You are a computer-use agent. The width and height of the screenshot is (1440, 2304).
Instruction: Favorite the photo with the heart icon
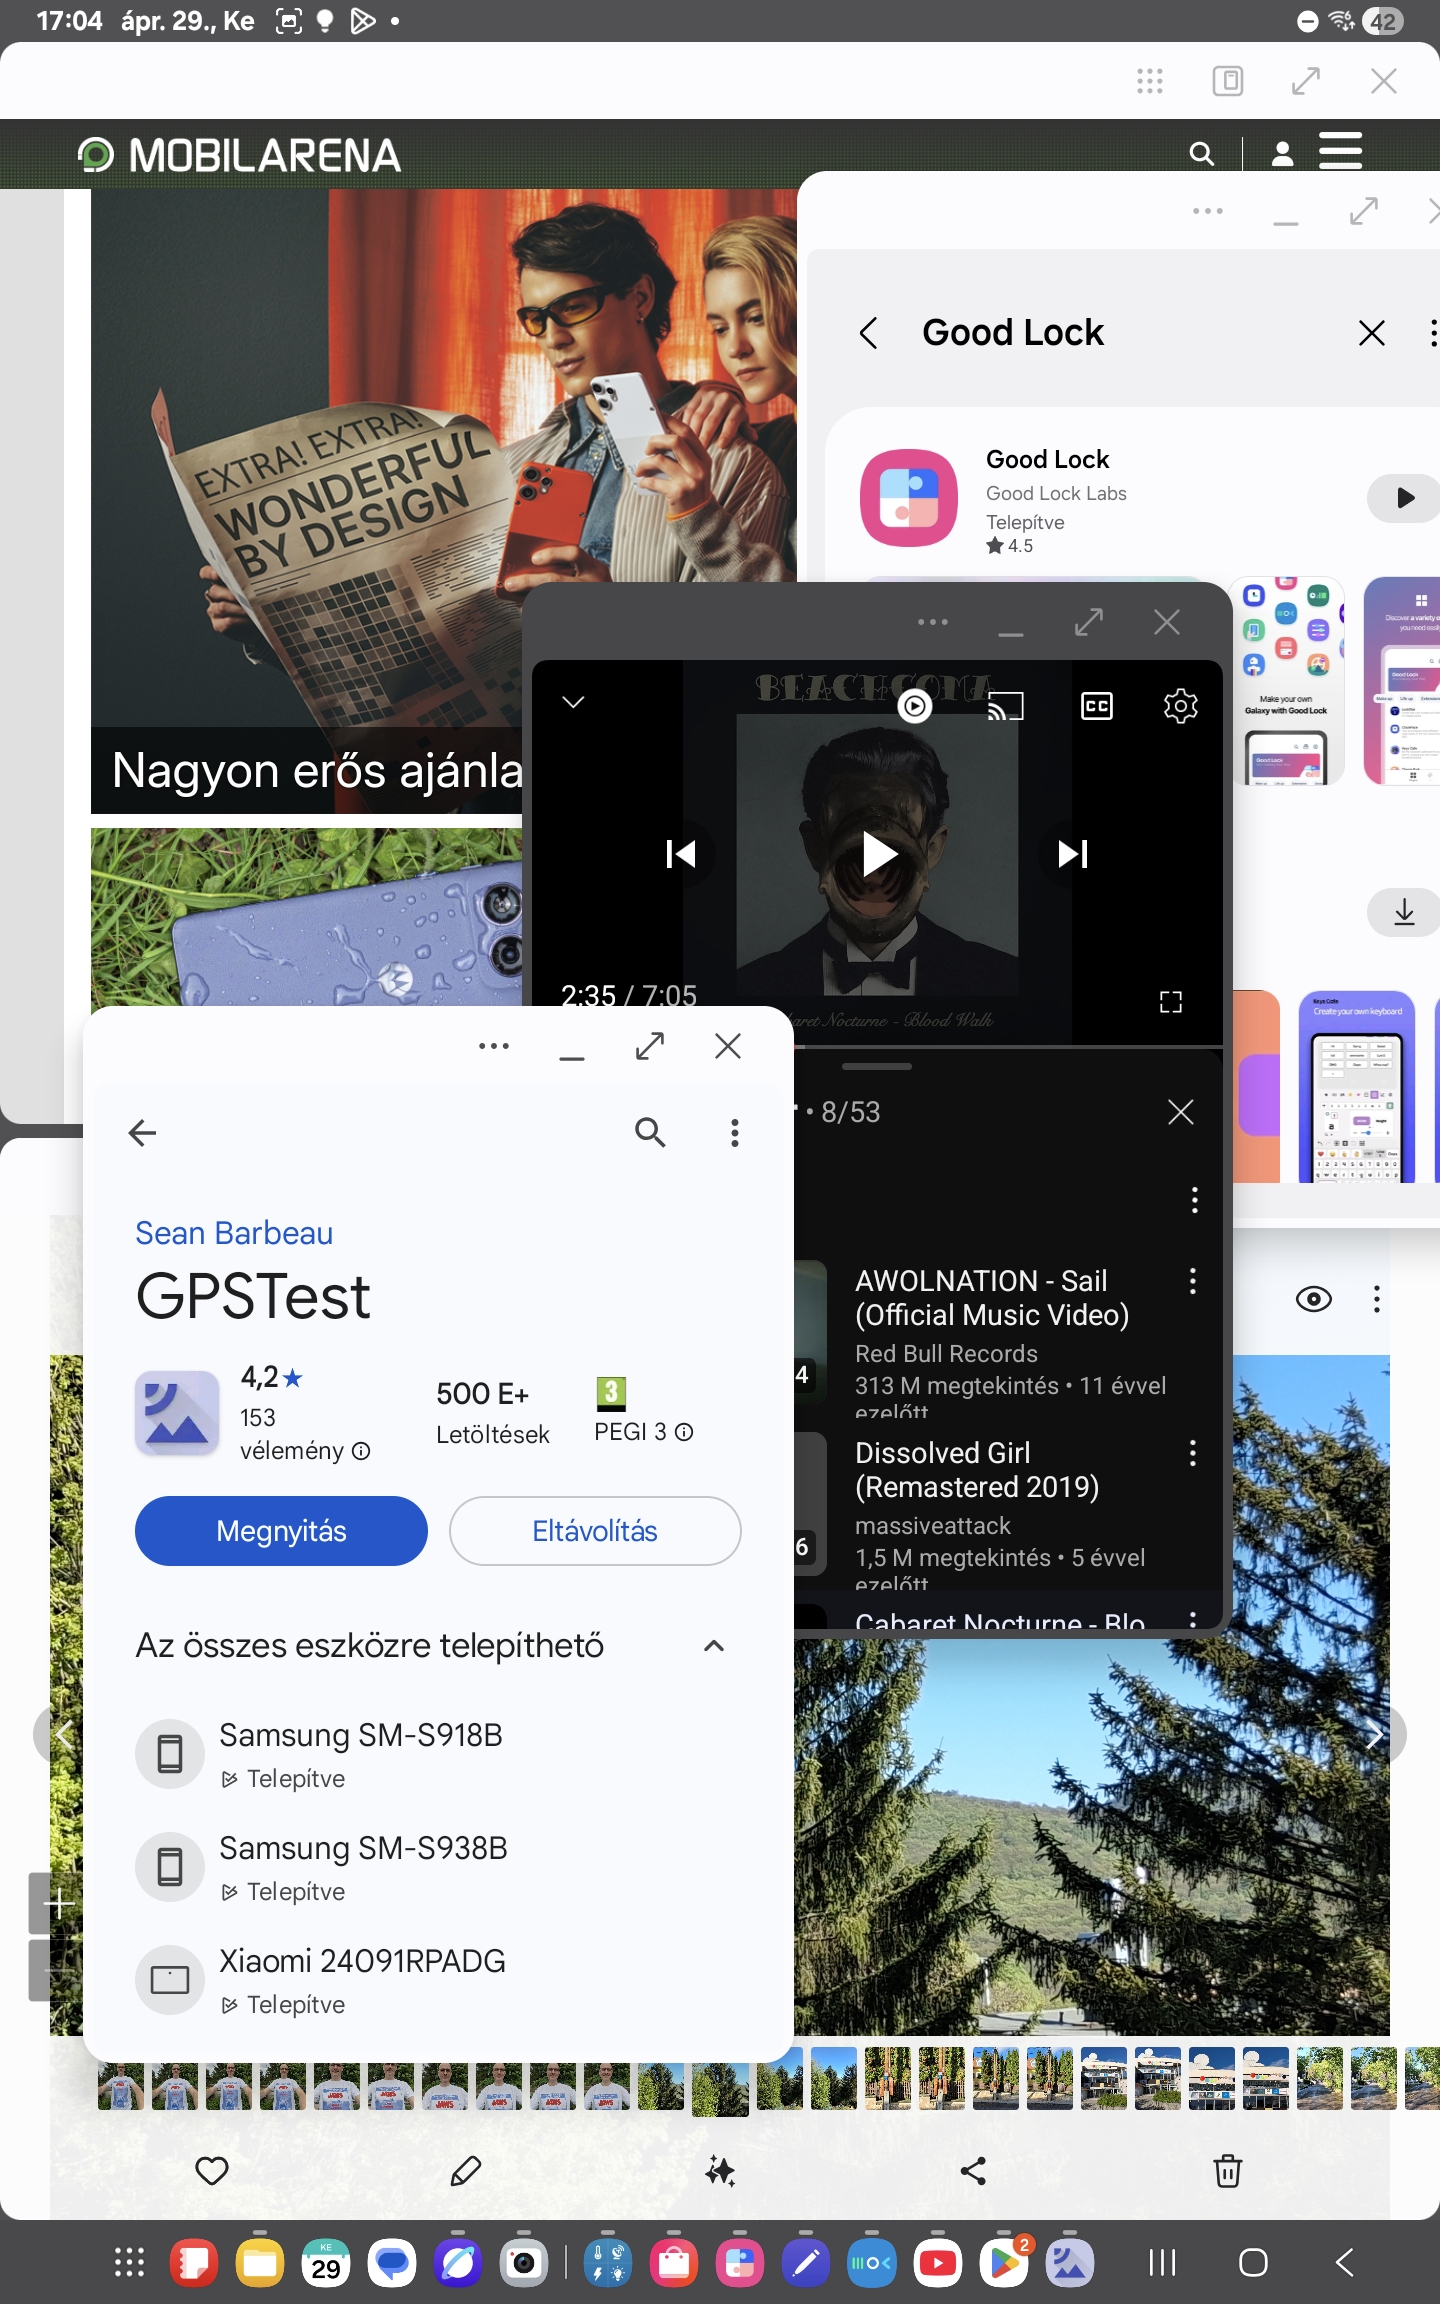(212, 2170)
